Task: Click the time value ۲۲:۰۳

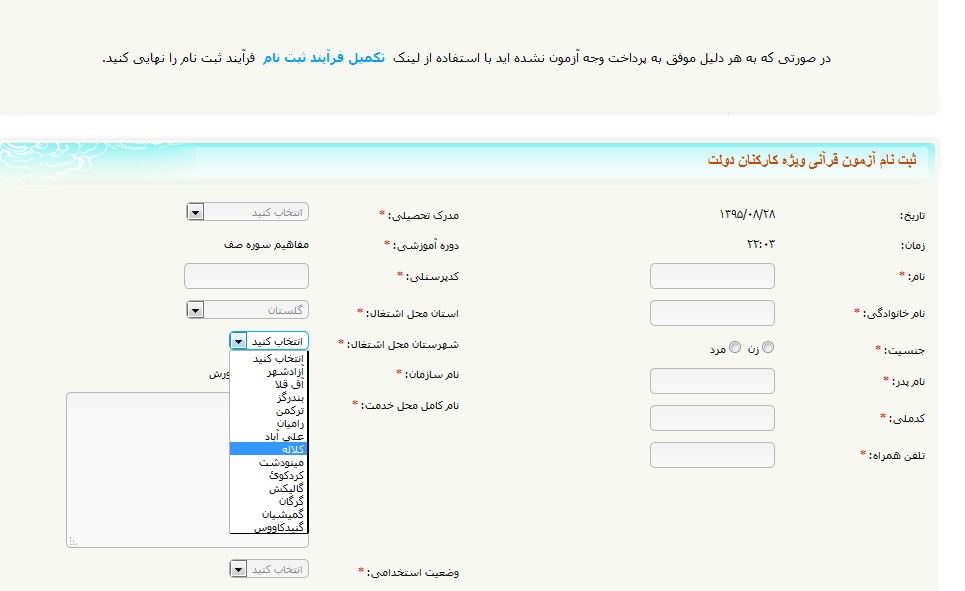Action: click(x=761, y=244)
